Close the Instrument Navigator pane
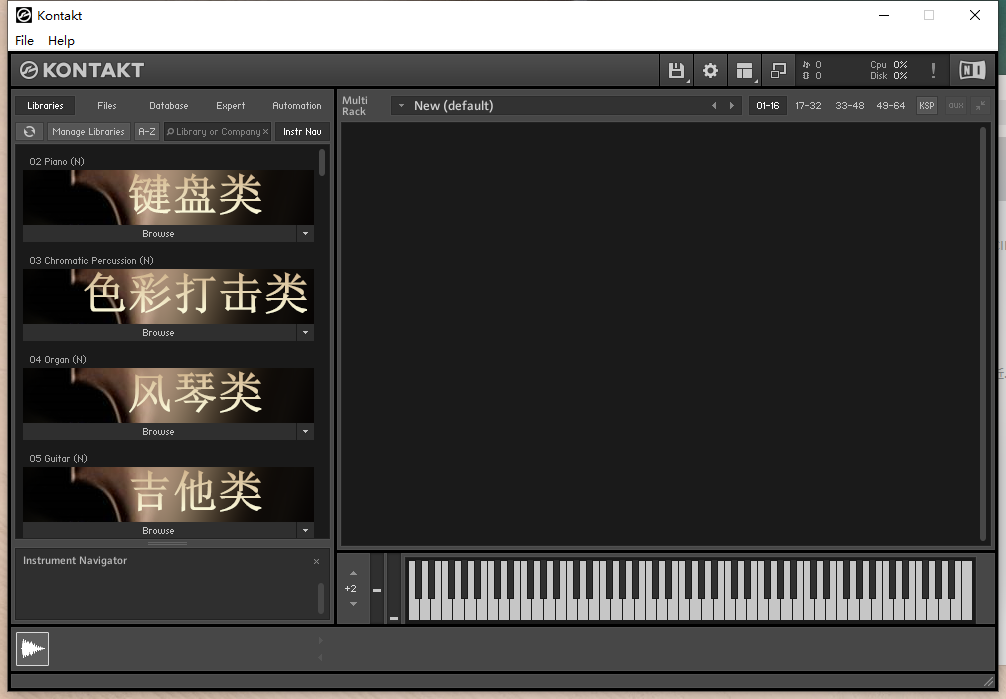 pyautogui.click(x=316, y=562)
